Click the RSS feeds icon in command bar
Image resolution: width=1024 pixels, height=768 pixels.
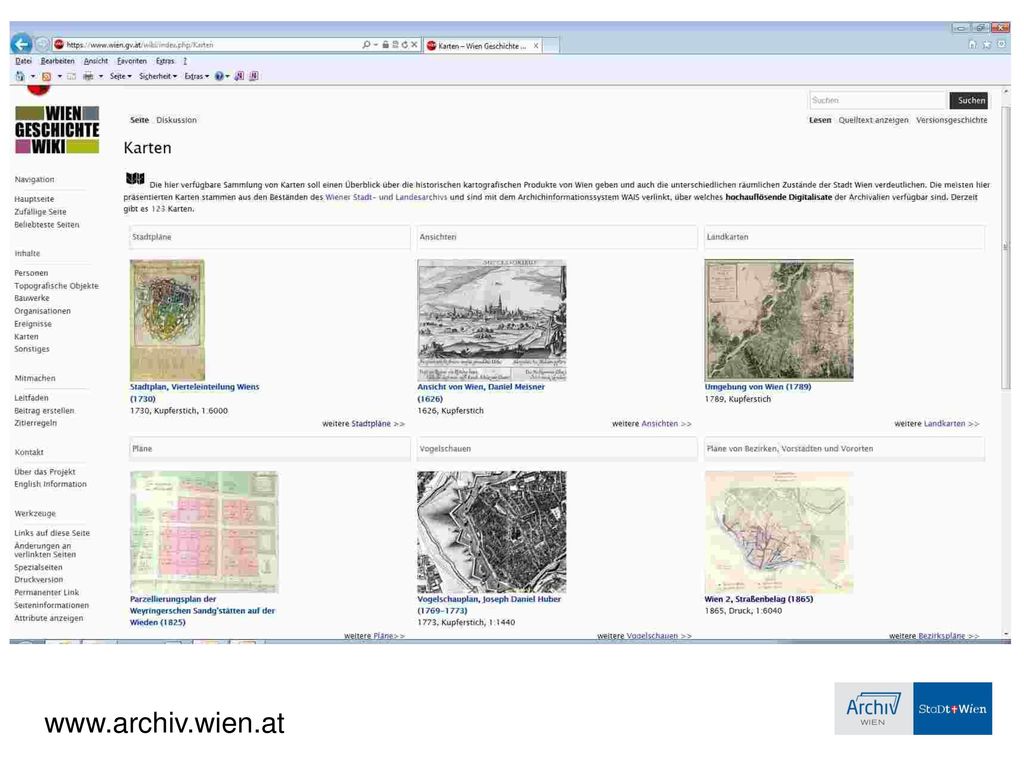46,76
